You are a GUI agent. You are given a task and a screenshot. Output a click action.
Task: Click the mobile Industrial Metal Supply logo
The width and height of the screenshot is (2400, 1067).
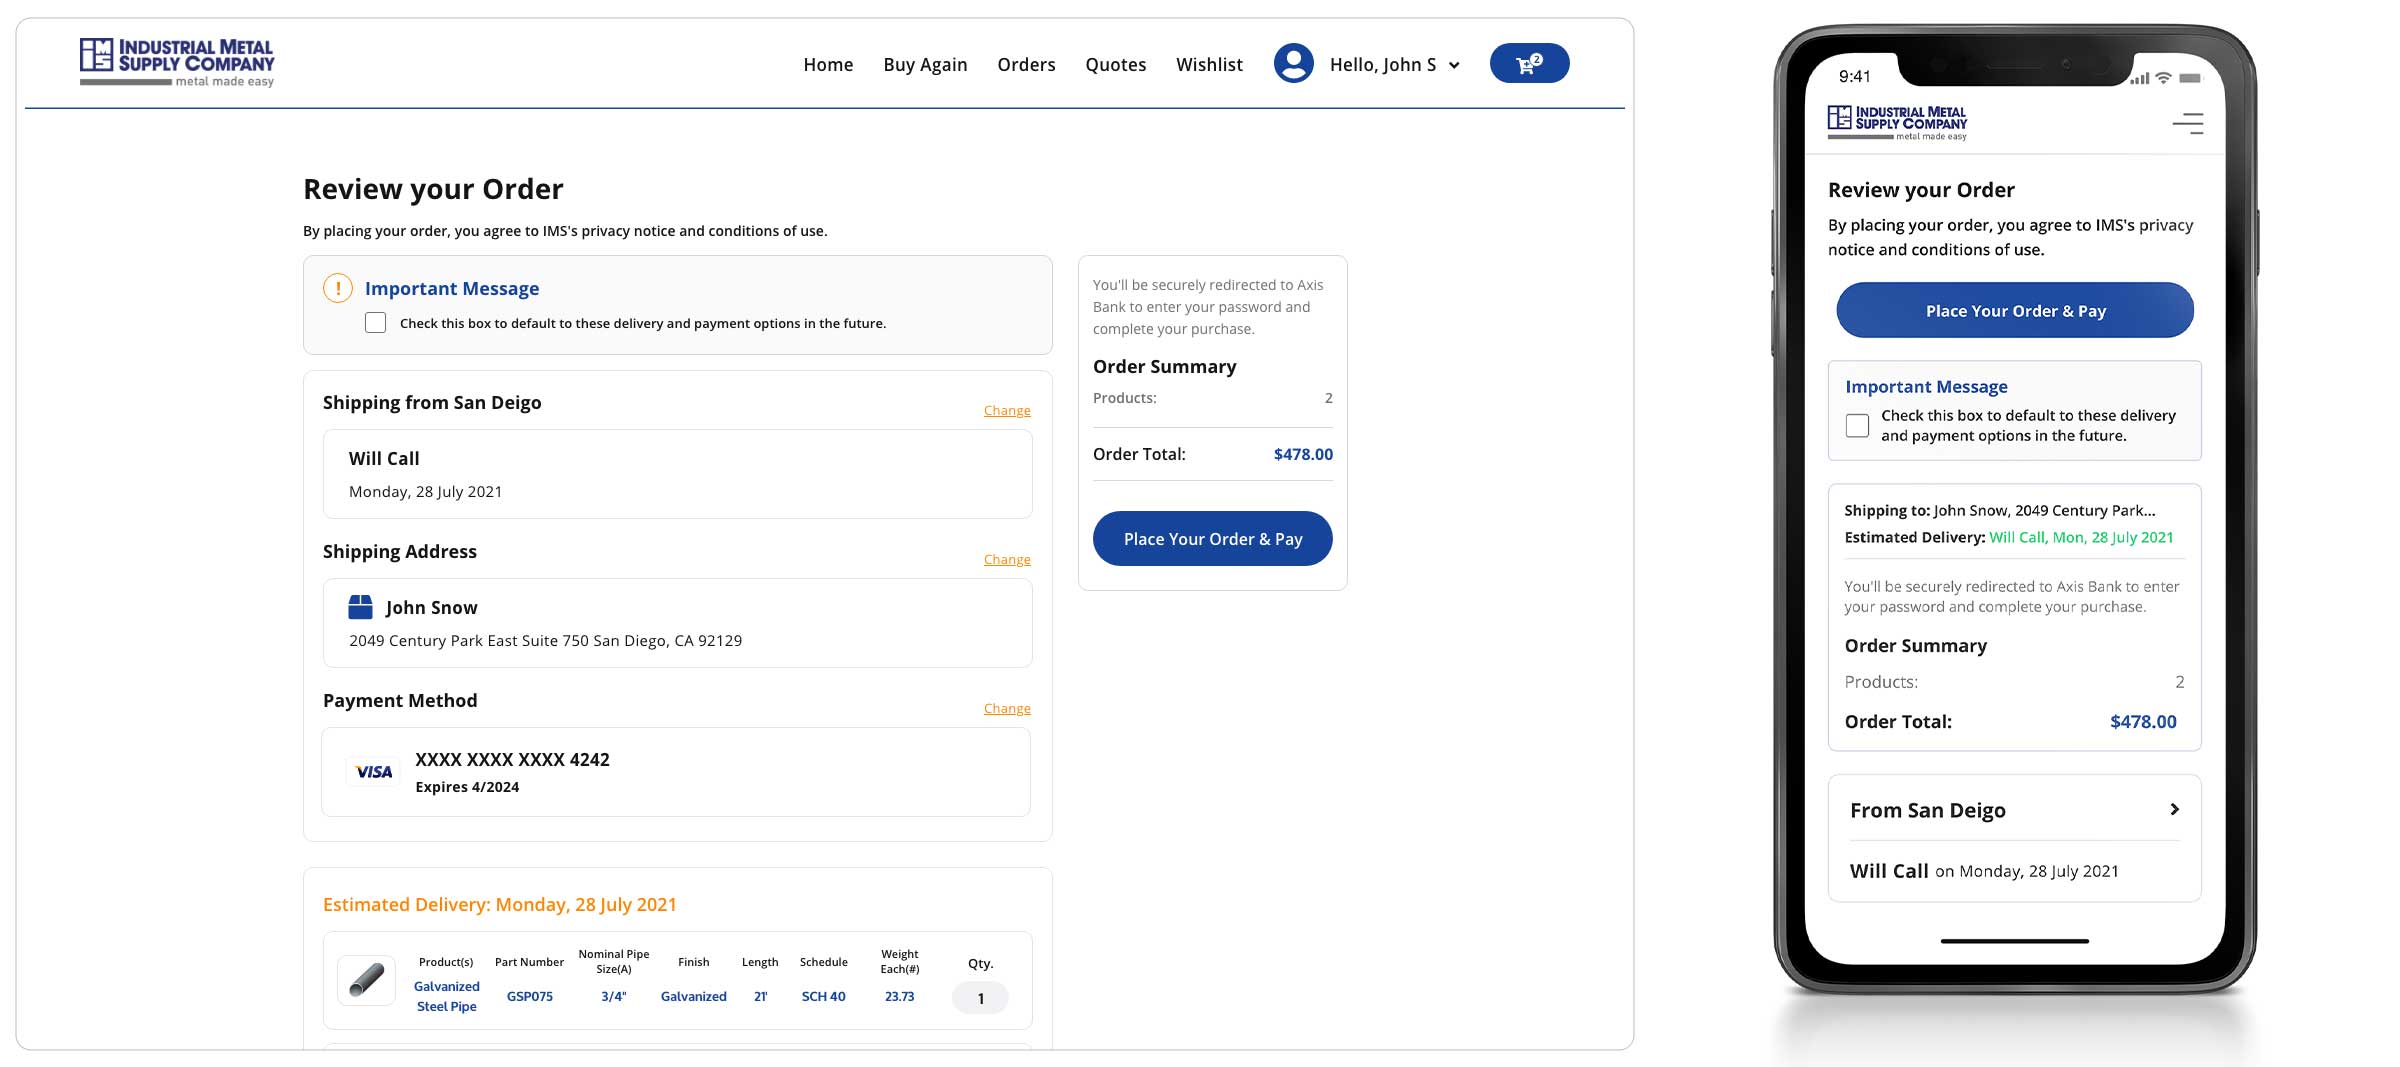pos(1896,123)
